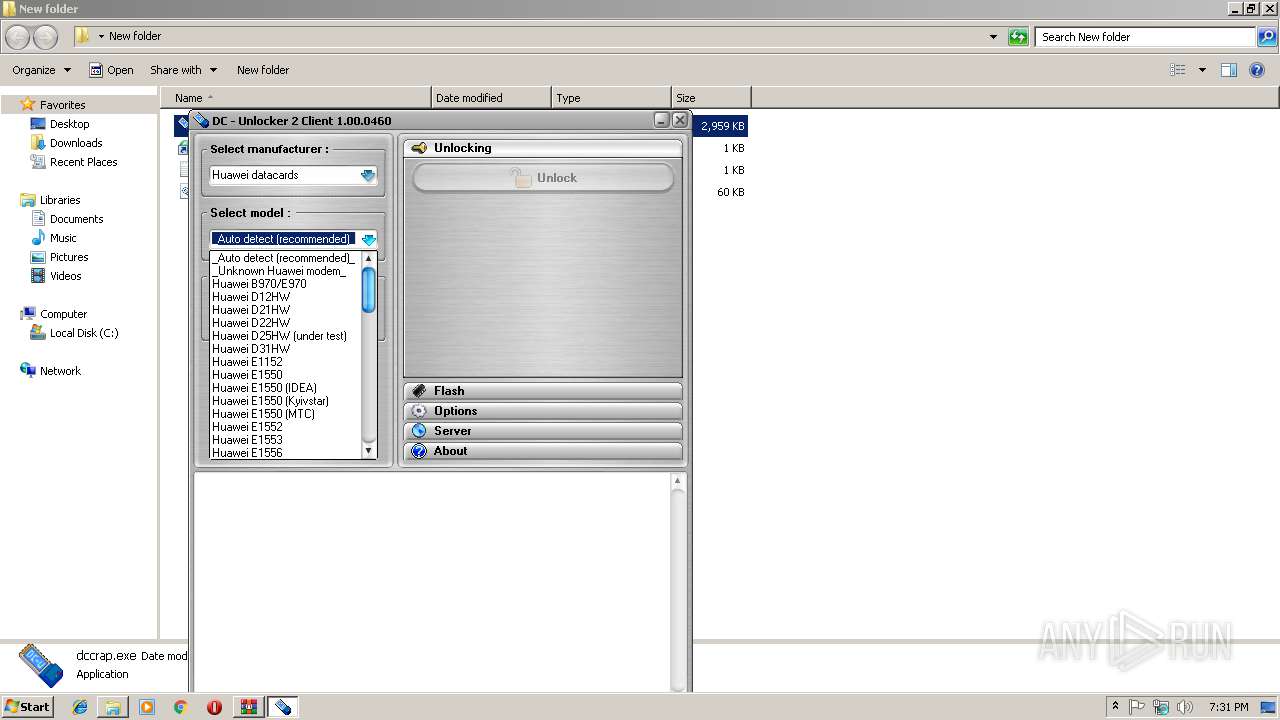Image resolution: width=1280 pixels, height=720 pixels.
Task: Expand the Select manufacturer dropdown
Action: coord(368,175)
